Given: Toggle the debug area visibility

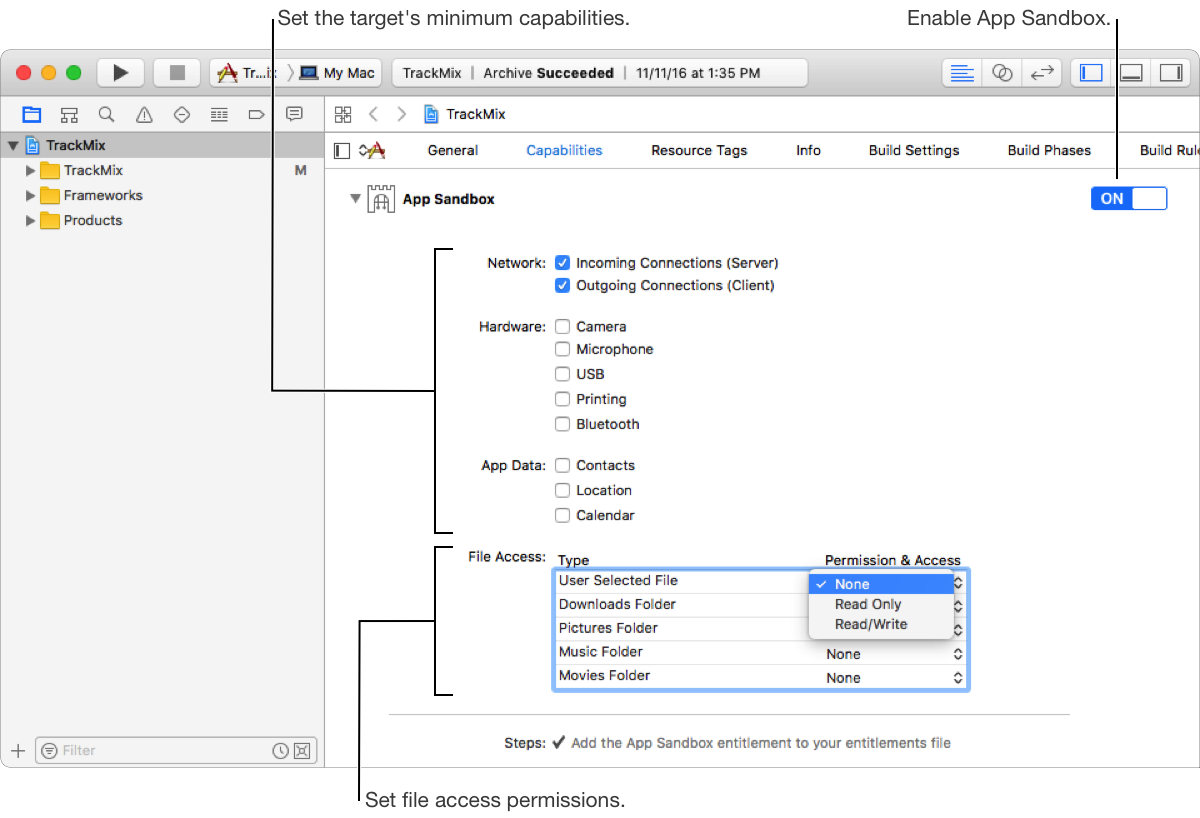Looking at the screenshot, I should pos(1131,73).
